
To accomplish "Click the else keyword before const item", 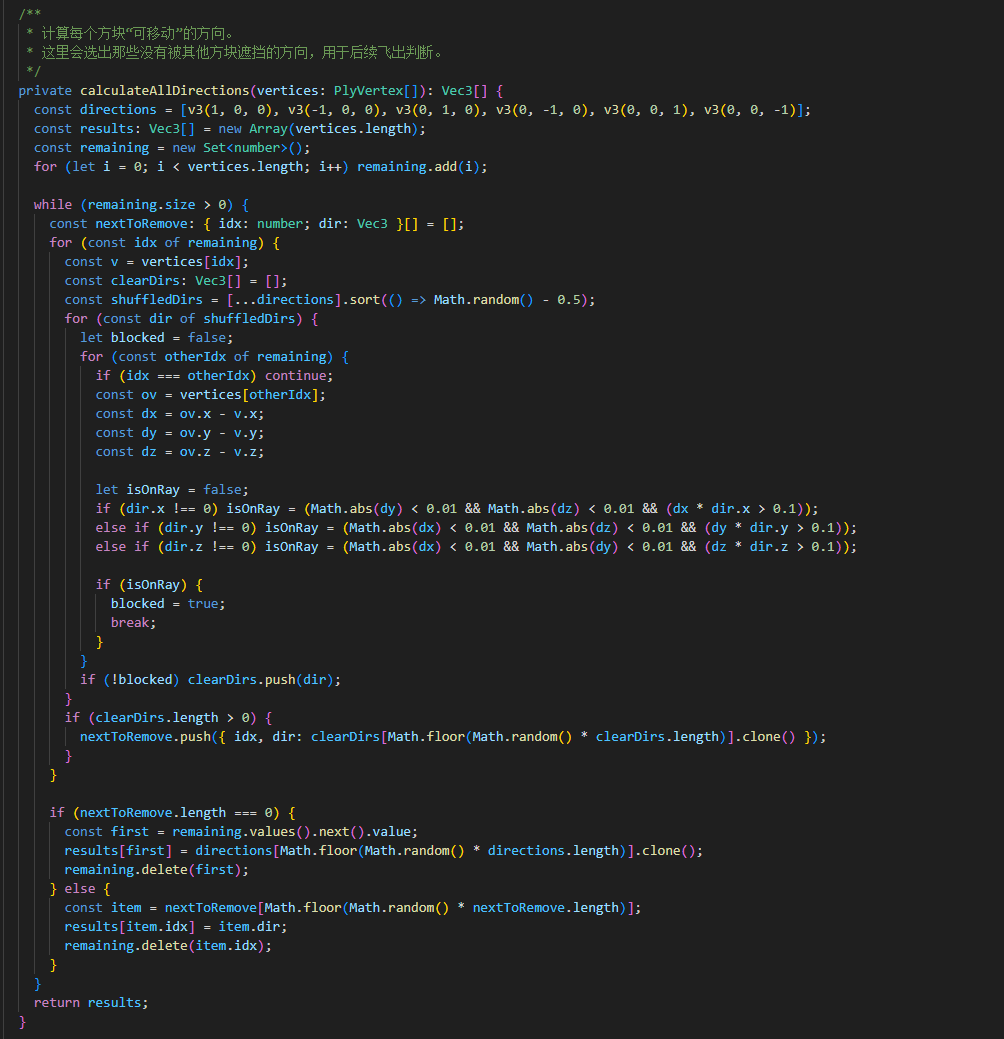I will click(x=80, y=889).
